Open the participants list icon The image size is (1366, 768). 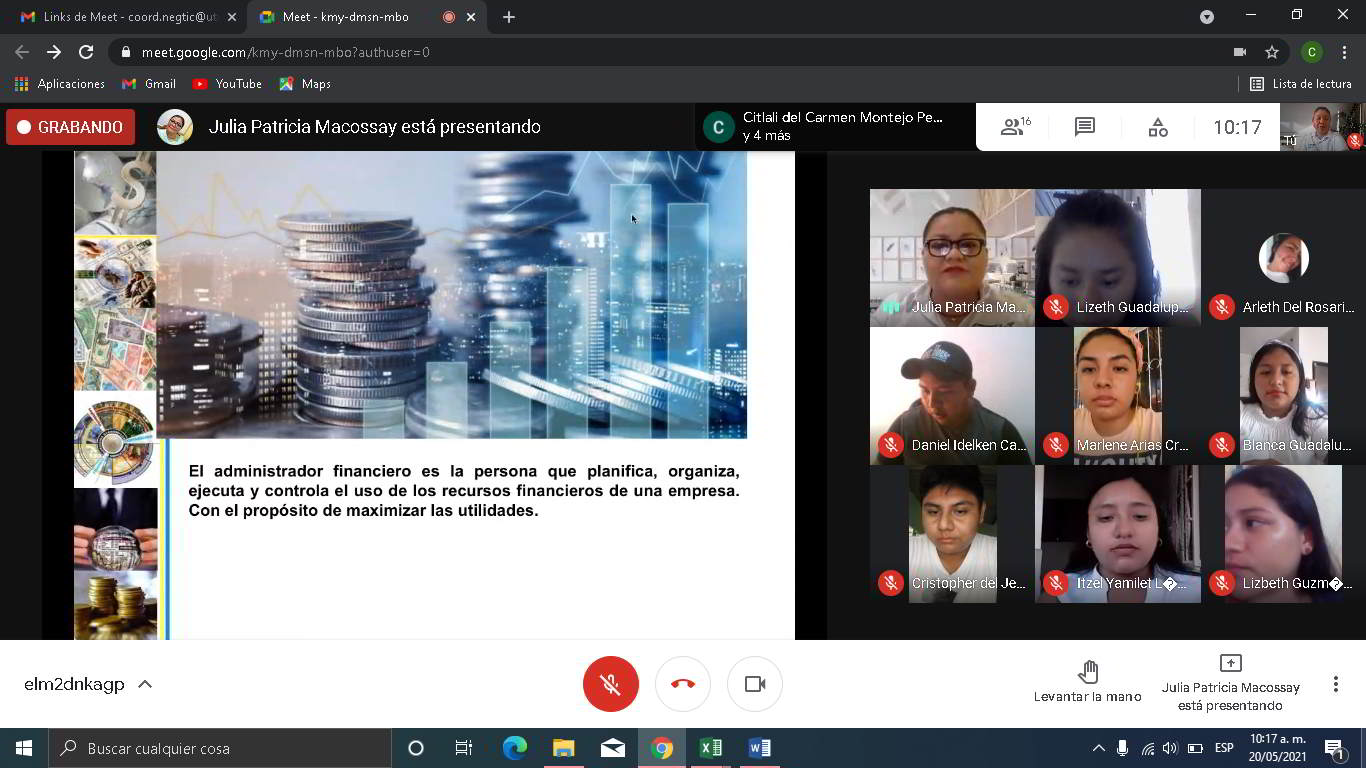(1014, 127)
